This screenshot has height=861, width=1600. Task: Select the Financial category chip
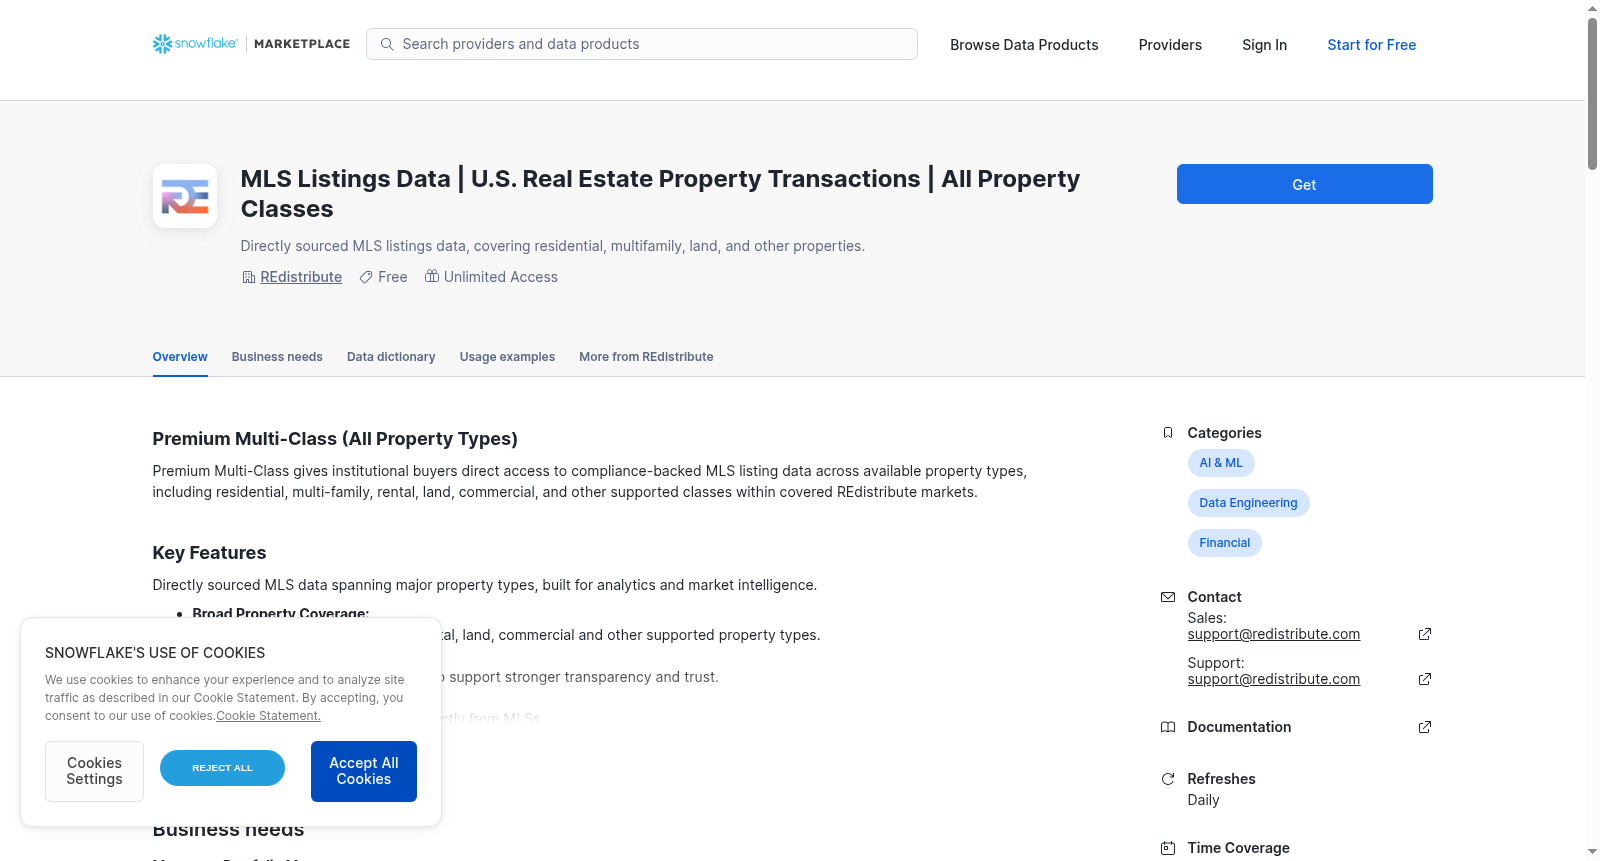[x=1225, y=543]
